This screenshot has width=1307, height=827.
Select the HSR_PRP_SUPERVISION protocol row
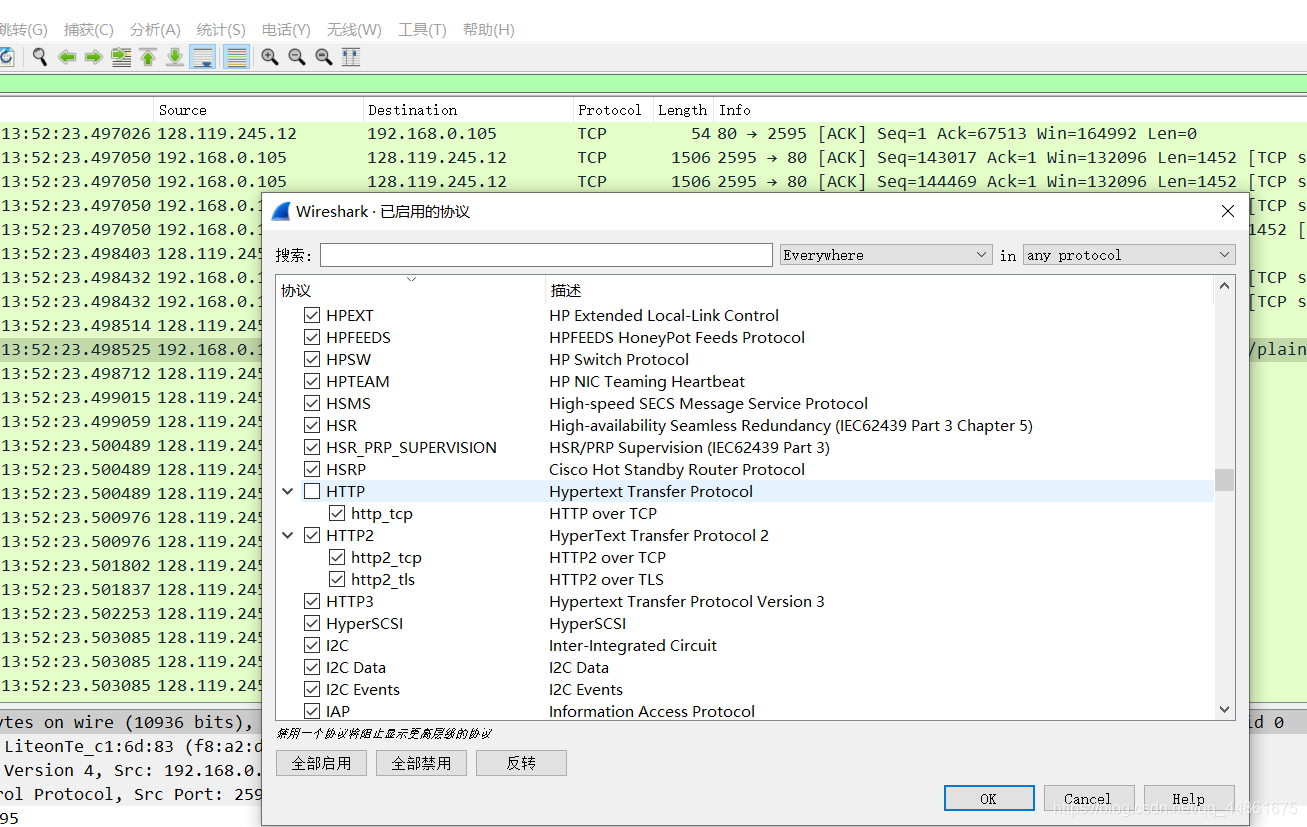click(x=745, y=447)
